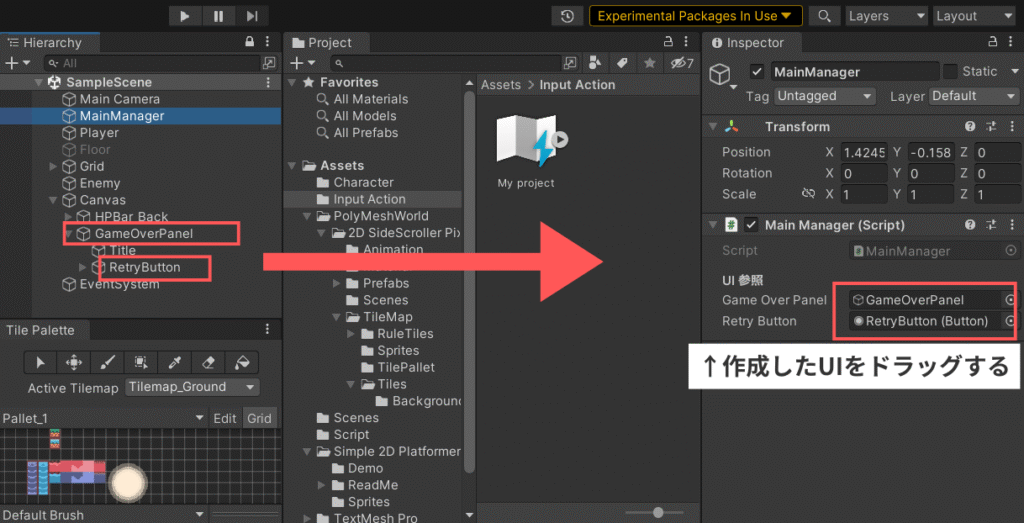Open the Active Tilemap dropdown

pos(191,387)
